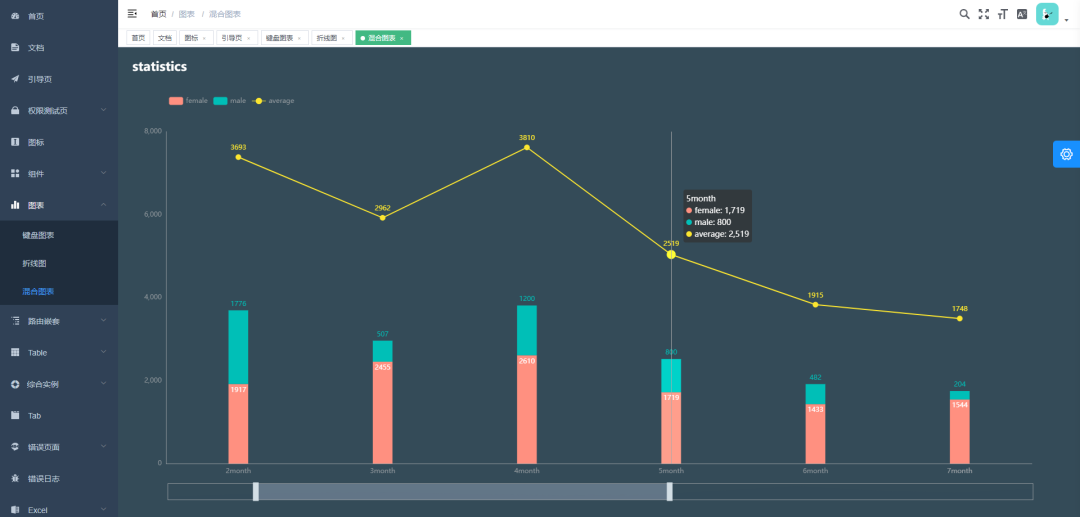Click the 4month female bar
The width and height of the screenshot is (1080, 517).
[x=527, y=410]
